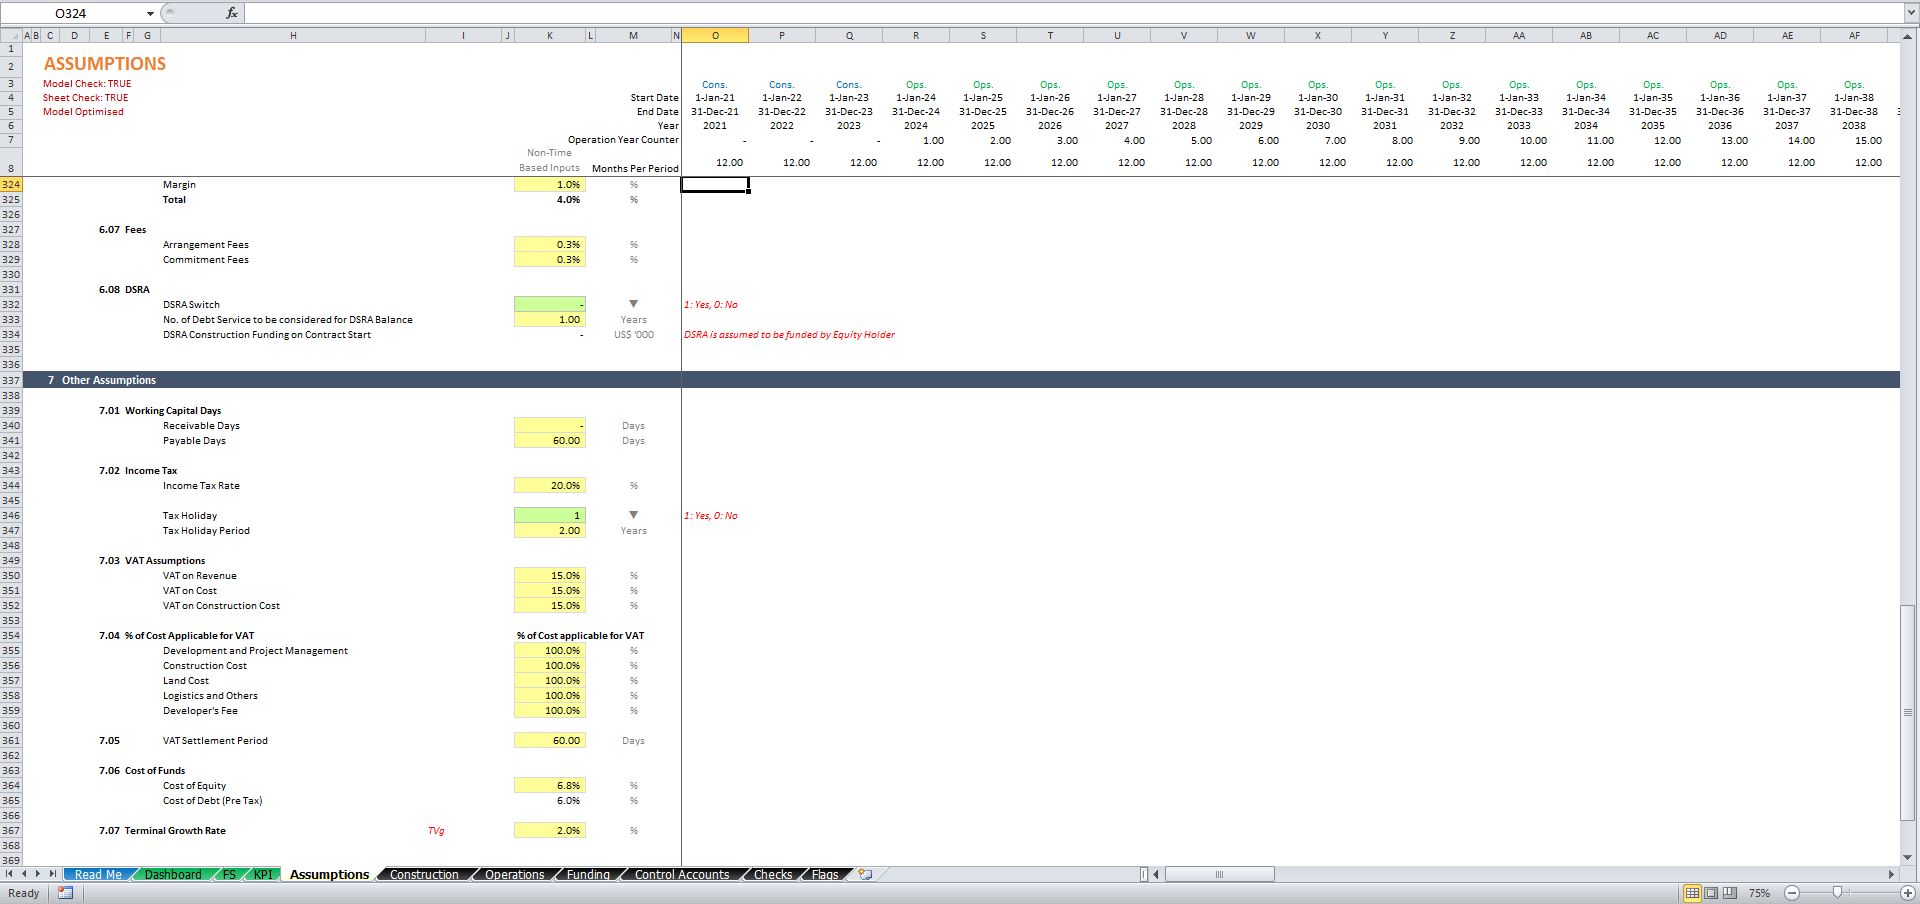Image resolution: width=1920 pixels, height=904 pixels.
Task: Open the Checks sheet tab
Action: [x=773, y=874]
